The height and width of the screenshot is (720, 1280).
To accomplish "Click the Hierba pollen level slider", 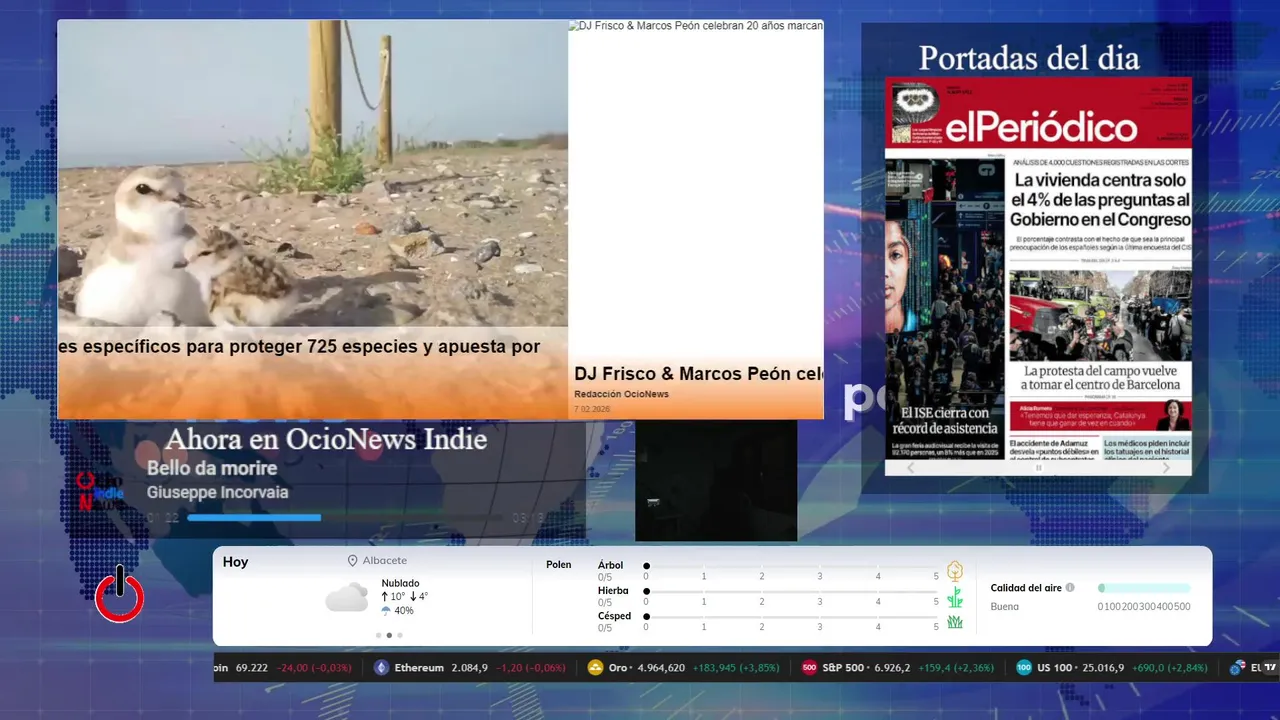I will (791, 592).
